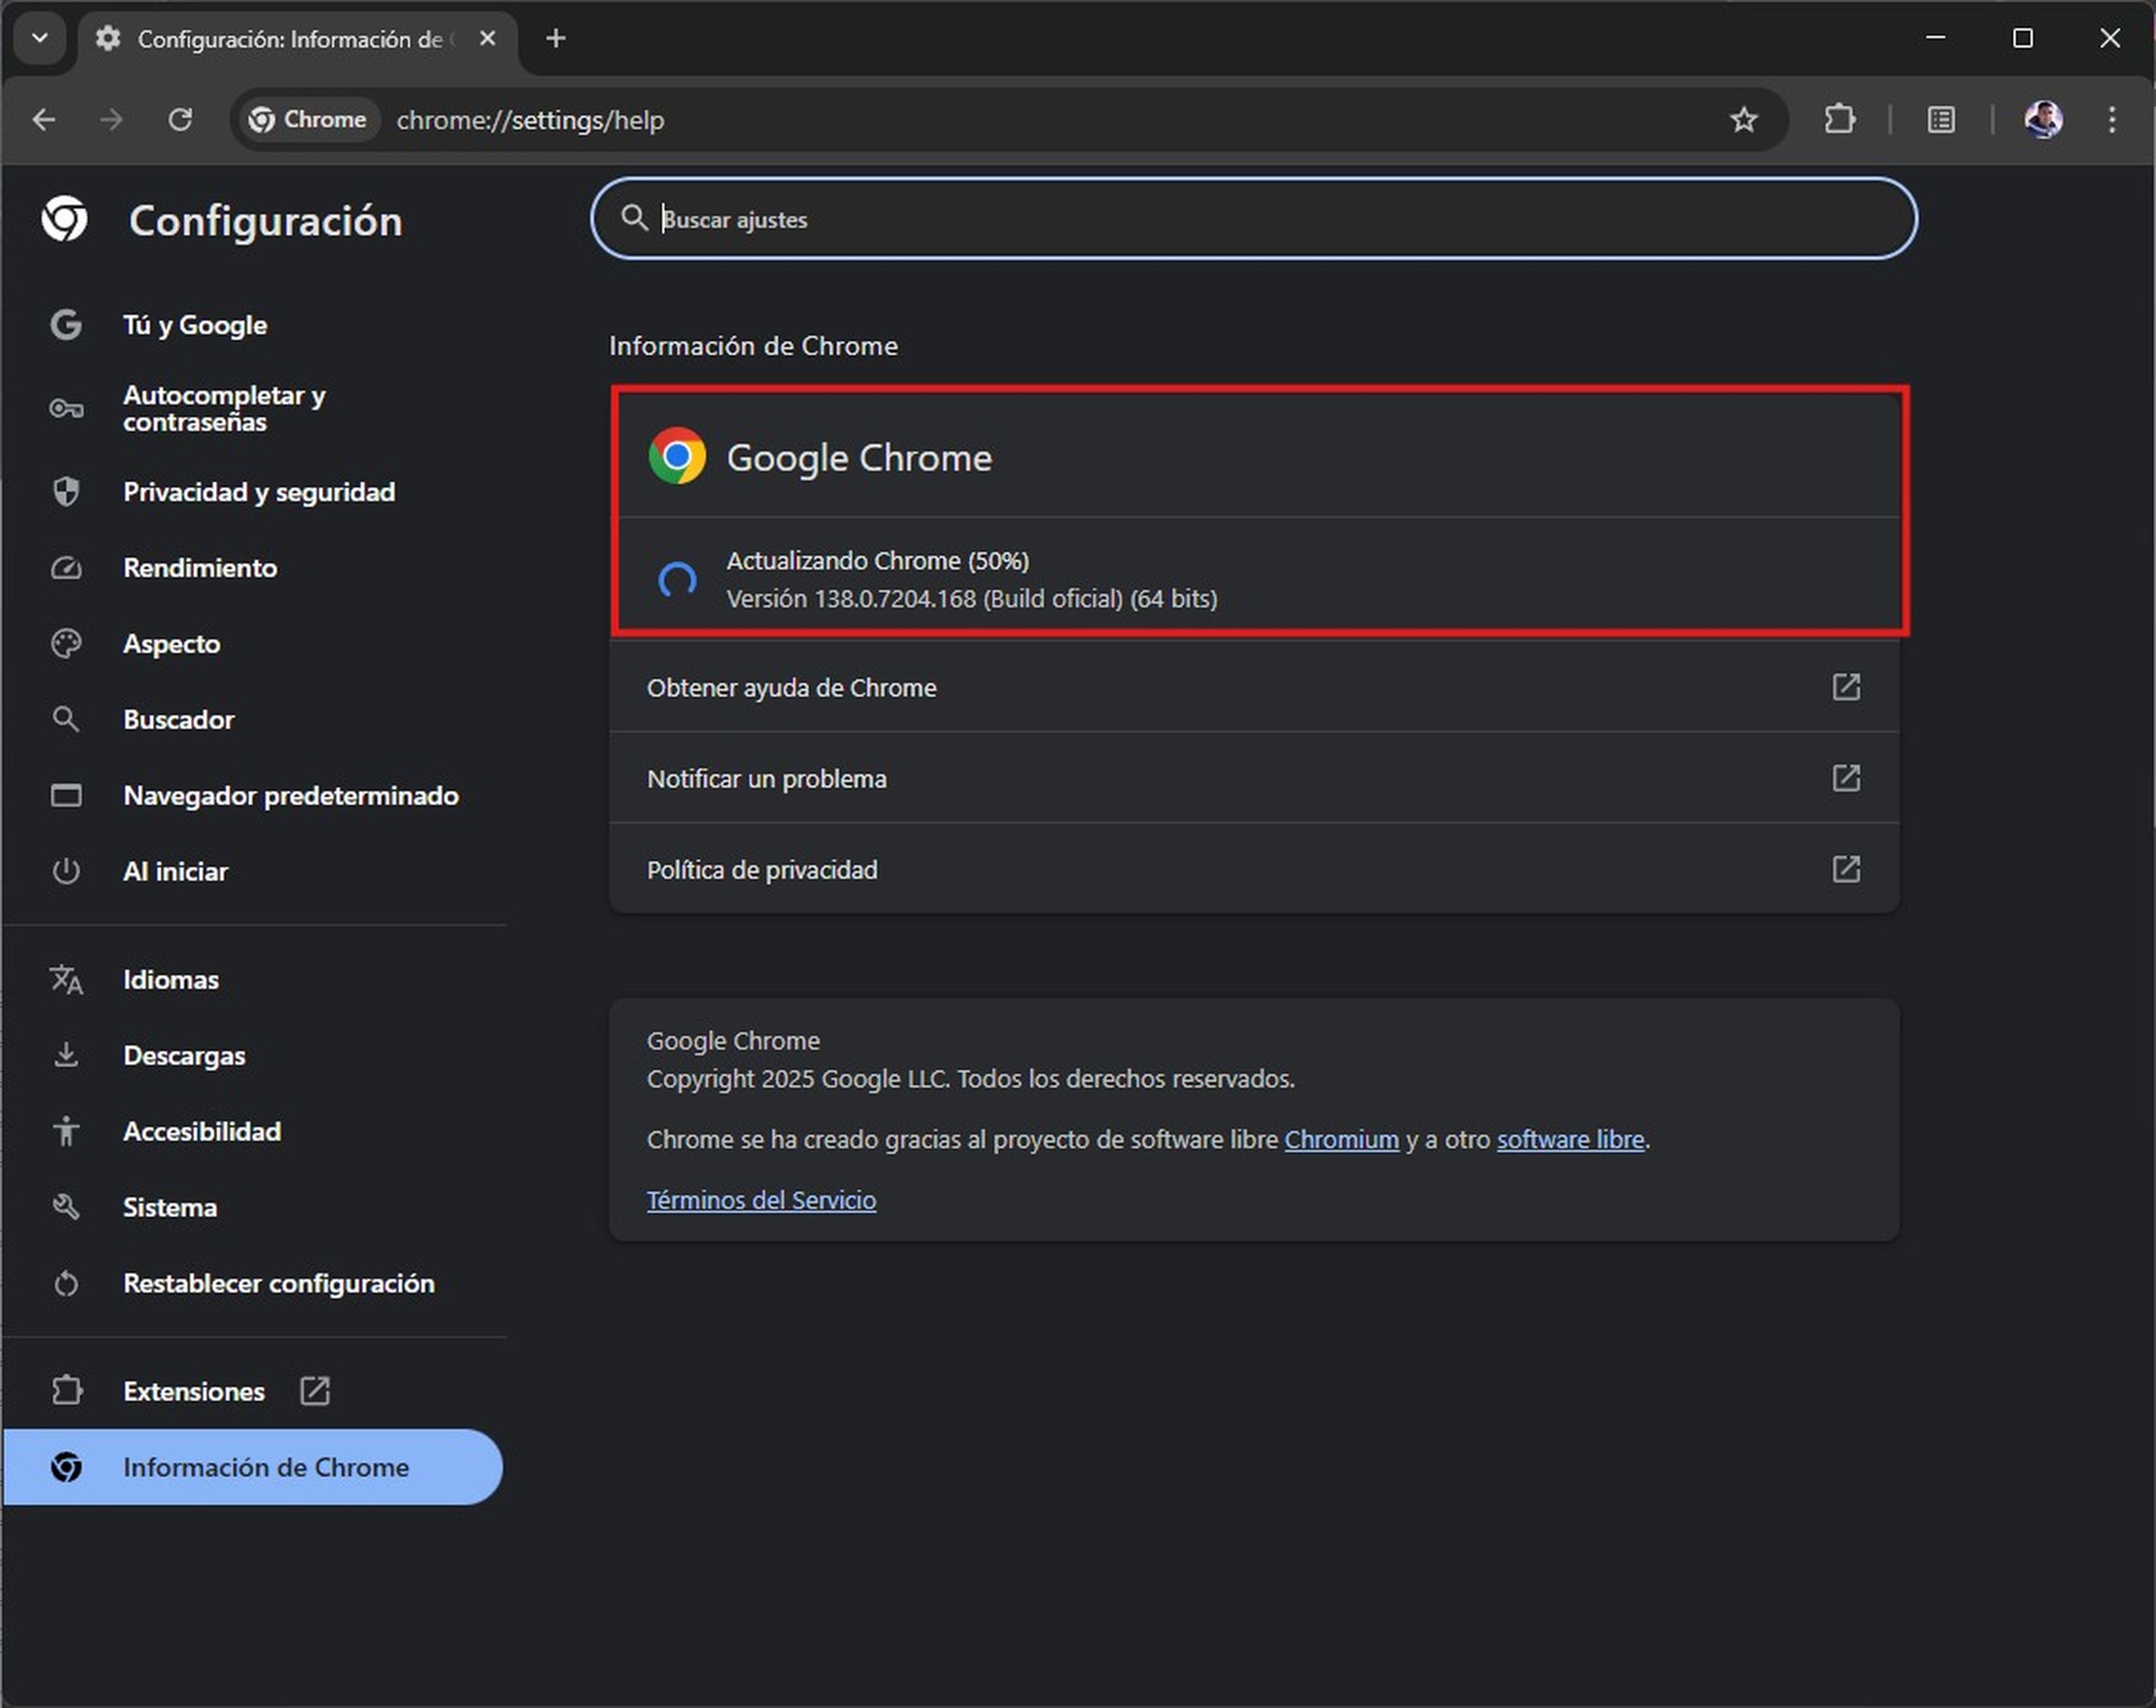Click the puzzle icon next to Extensiones
This screenshot has width=2156, height=1708.
66,1391
